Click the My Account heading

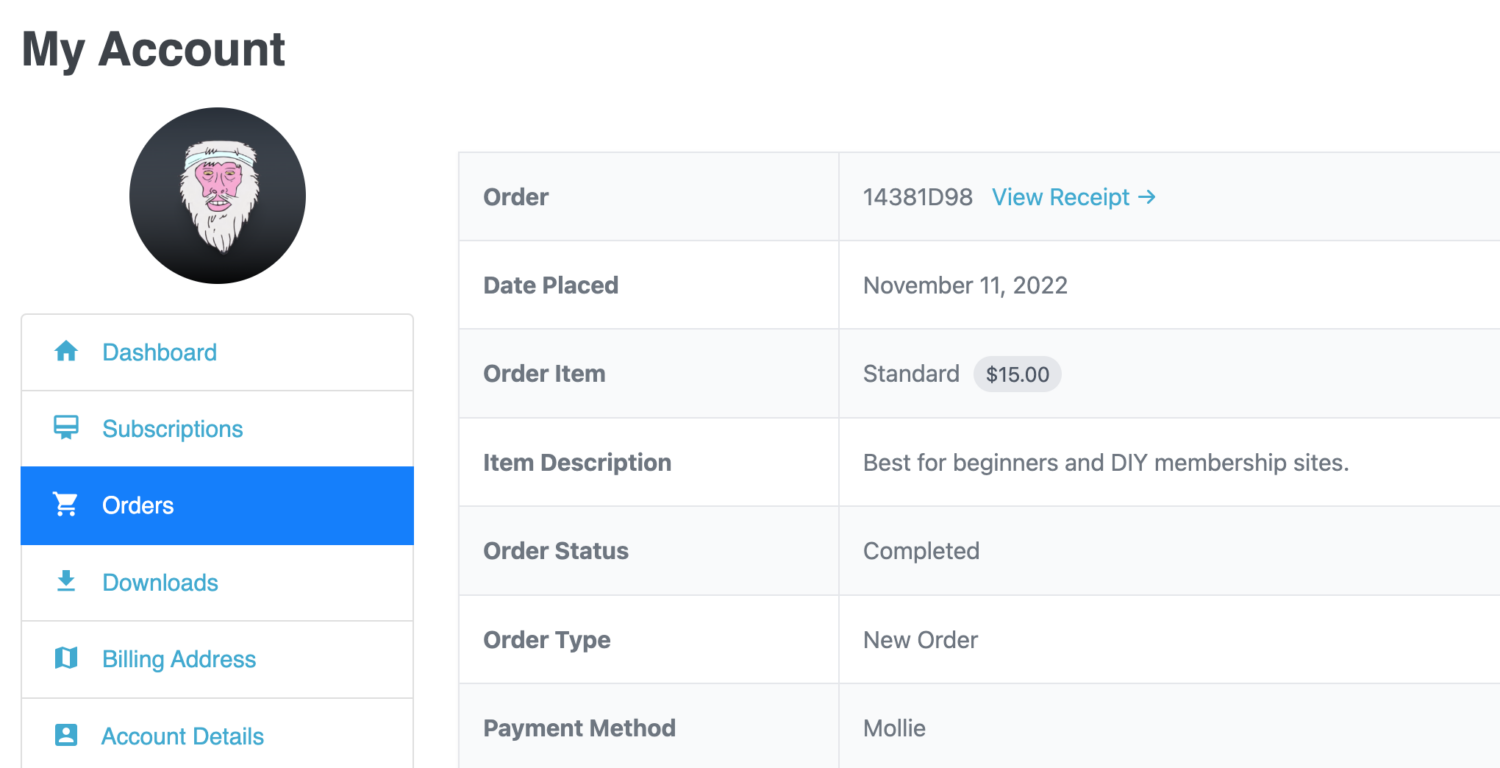pyautogui.click(x=154, y=50)
